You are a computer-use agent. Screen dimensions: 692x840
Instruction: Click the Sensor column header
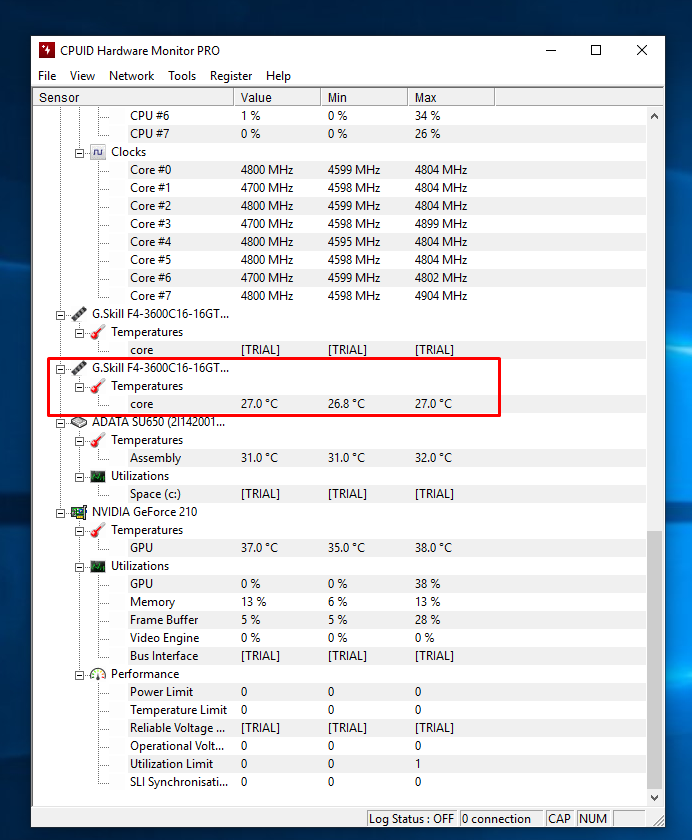point(133,98)
